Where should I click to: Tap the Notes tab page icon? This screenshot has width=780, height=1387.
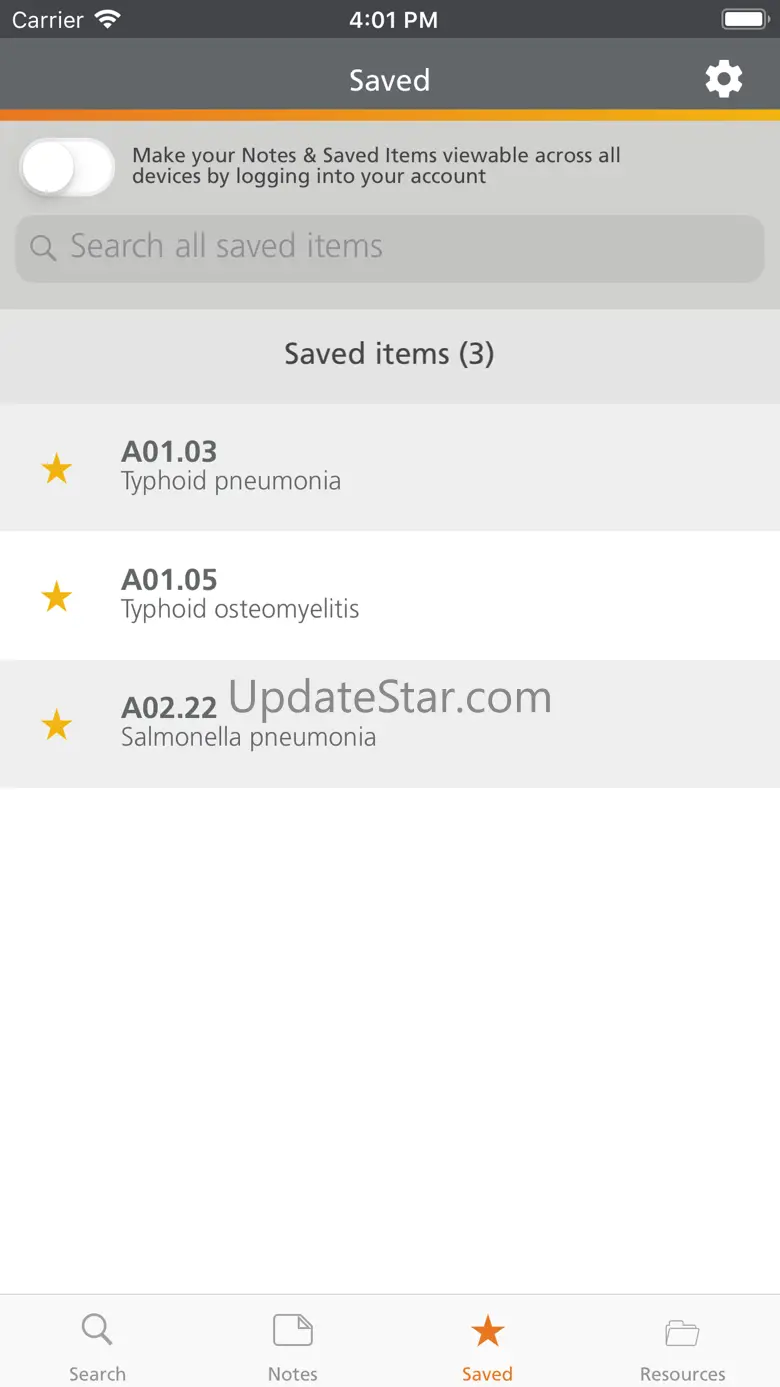[x=293, y=1331]
